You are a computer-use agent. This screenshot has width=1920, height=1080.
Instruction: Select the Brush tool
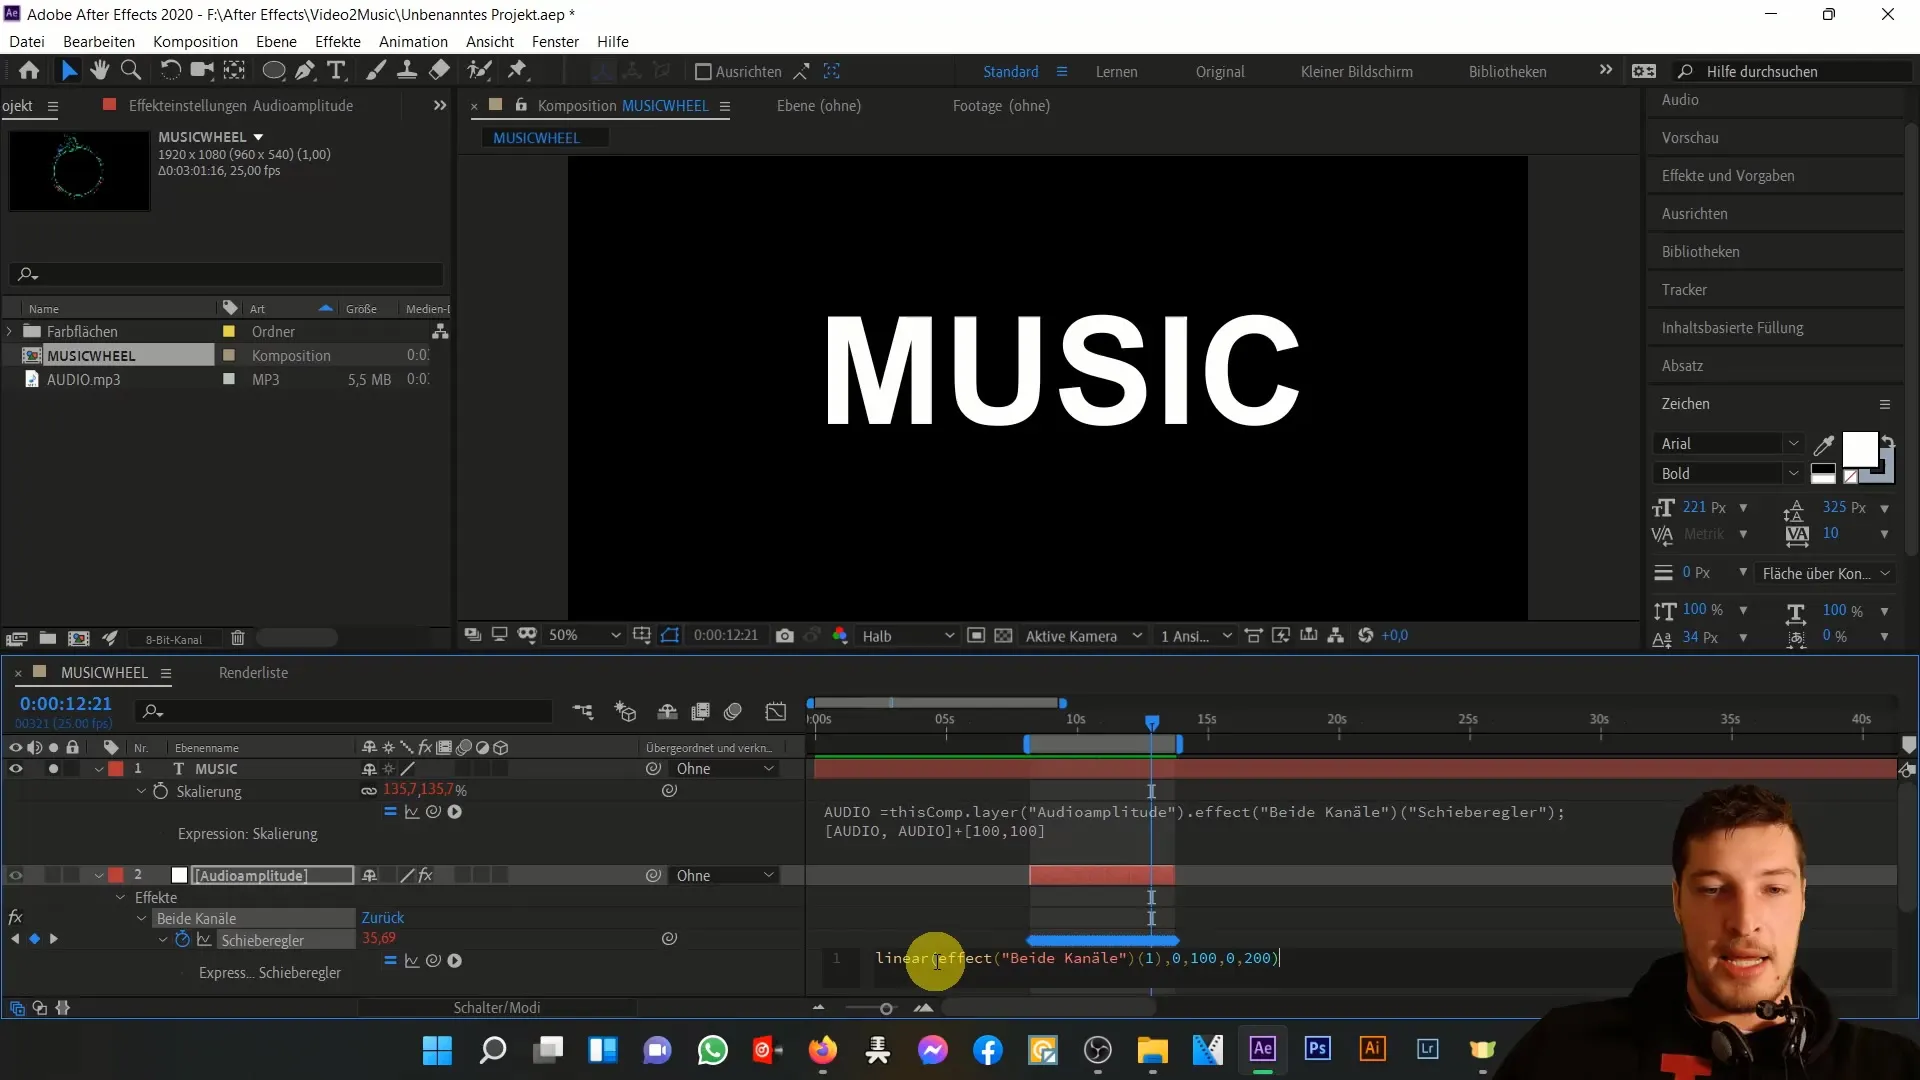(x=376, y=71)
